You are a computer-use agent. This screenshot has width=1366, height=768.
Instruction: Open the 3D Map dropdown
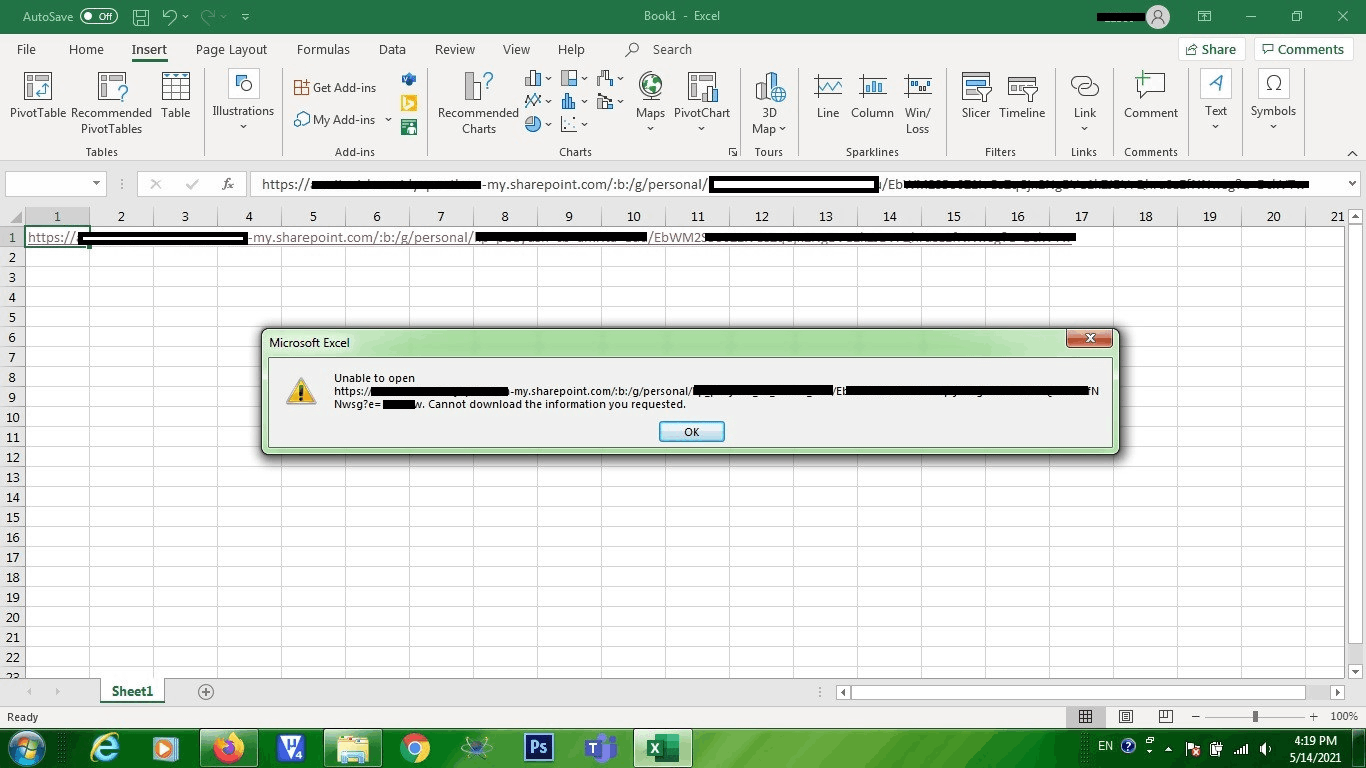[769, 103]
